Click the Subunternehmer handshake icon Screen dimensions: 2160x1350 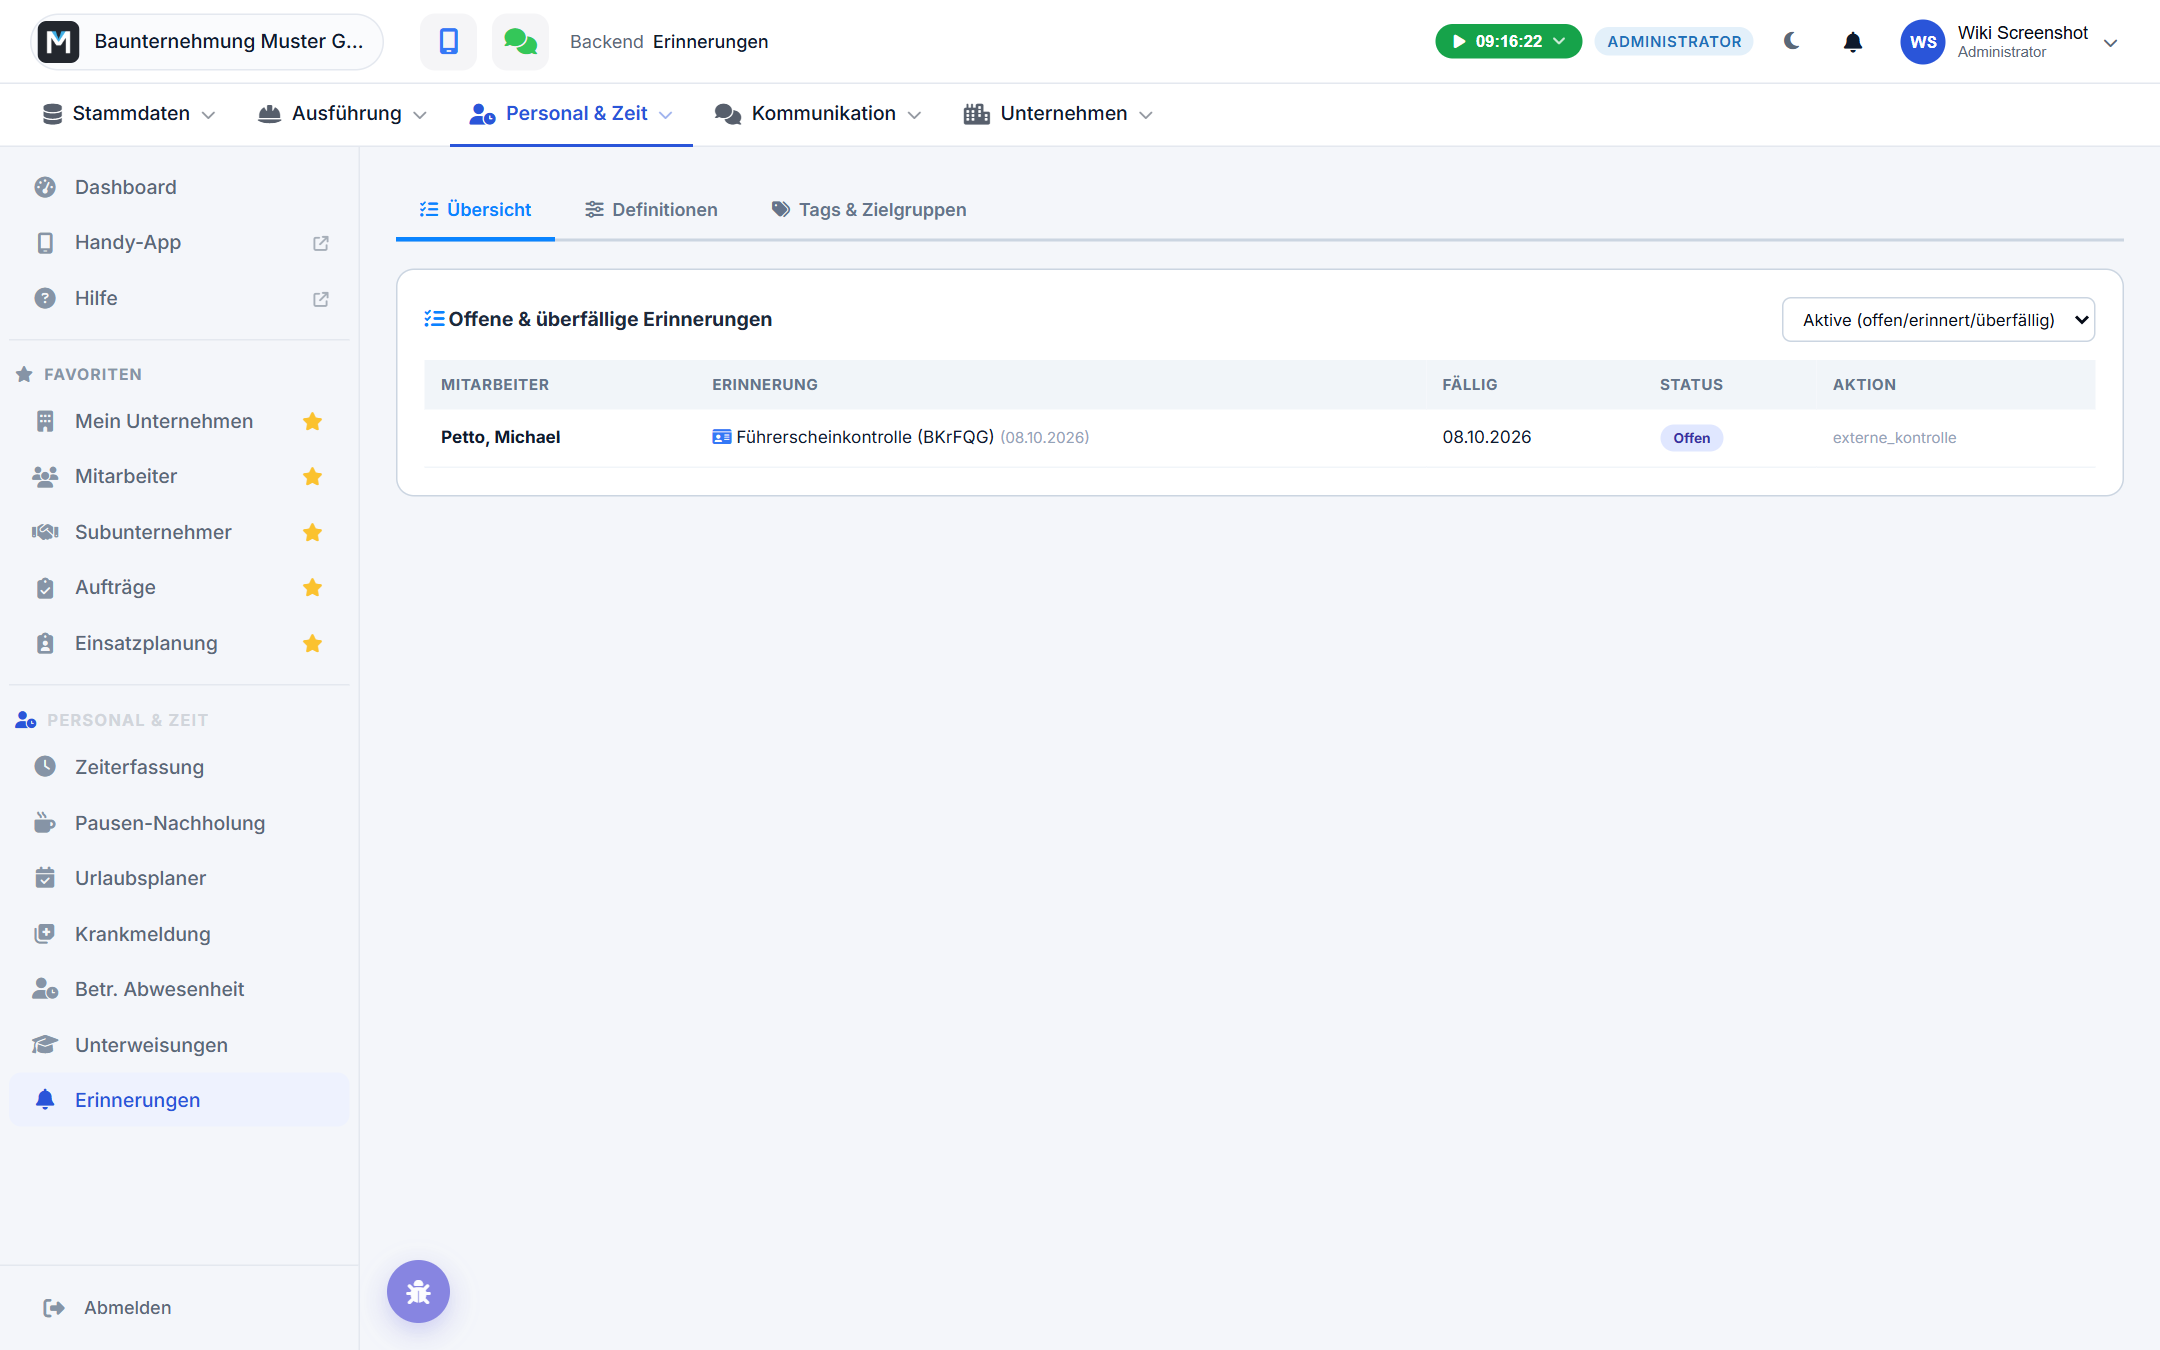coord(45,532)
